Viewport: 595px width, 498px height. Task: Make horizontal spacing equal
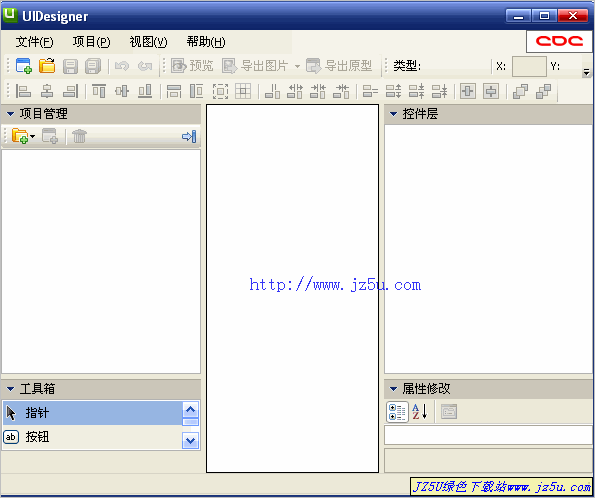[x=272, y=91]
